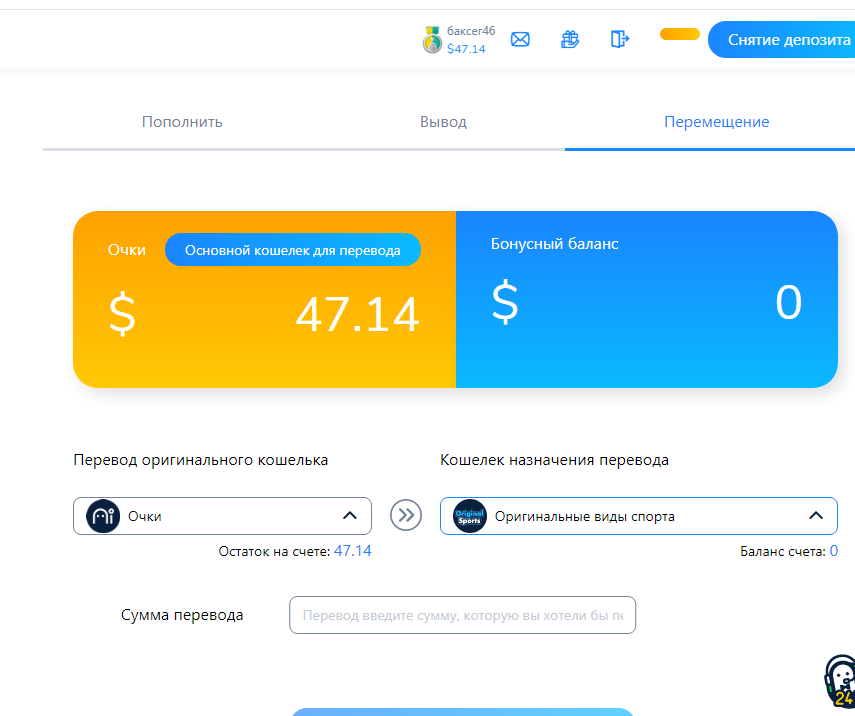Click Кошелек назначения перевода heading

click(x=555, y=460)
